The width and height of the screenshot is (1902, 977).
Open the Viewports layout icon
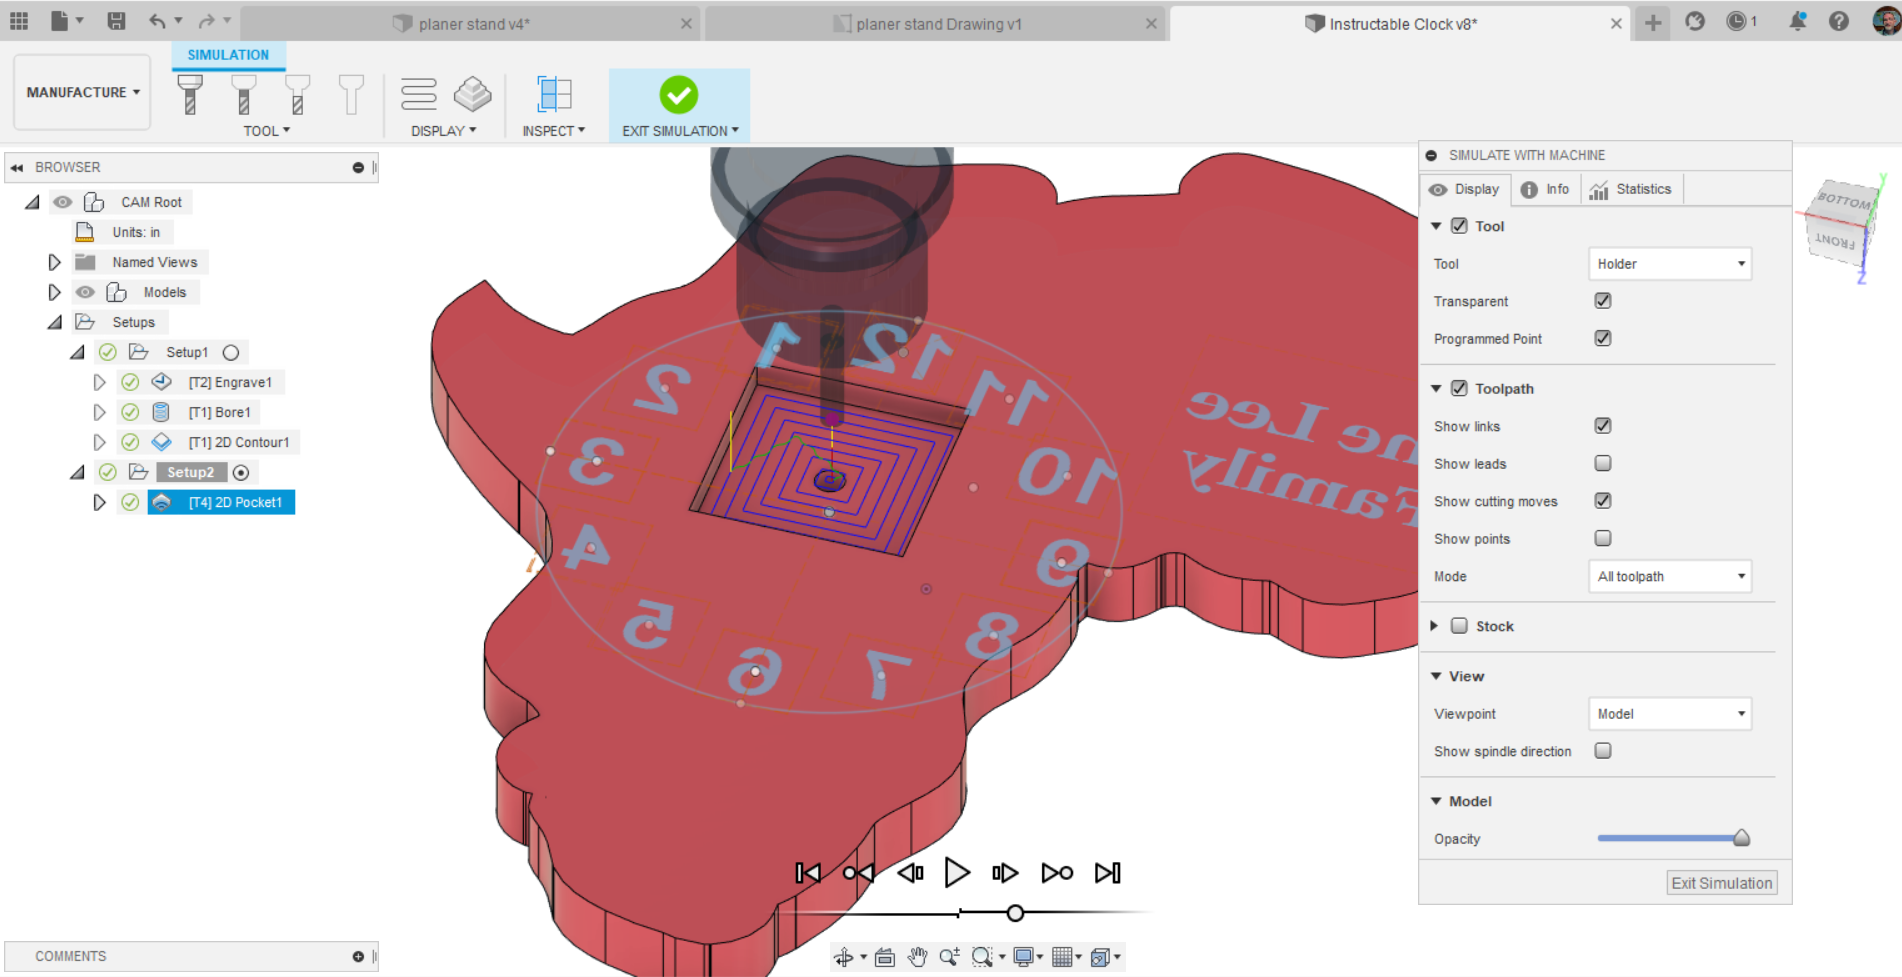[1100, 957]
